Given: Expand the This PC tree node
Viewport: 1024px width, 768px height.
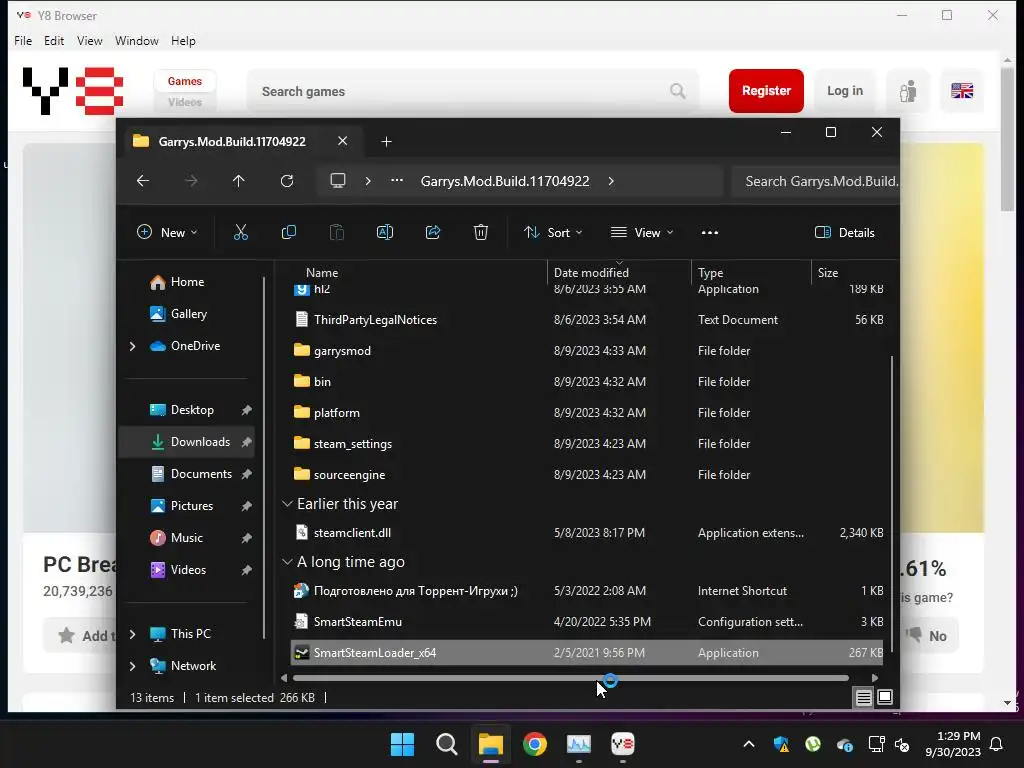Looking at the screenshot, I should click(x=133, y=634).
